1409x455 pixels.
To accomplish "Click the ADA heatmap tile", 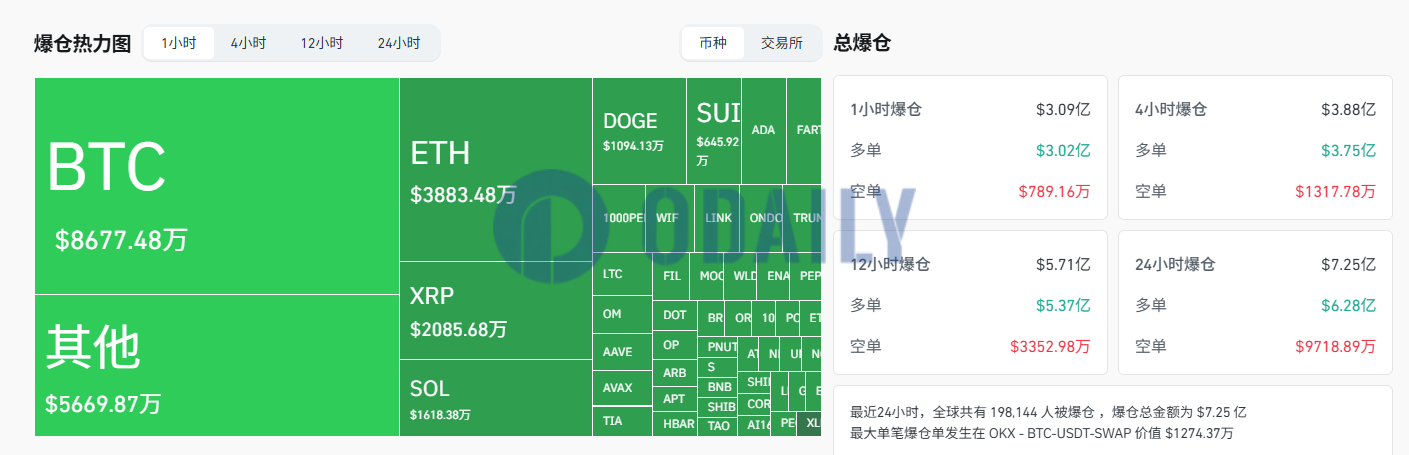I will coord(763,130).
